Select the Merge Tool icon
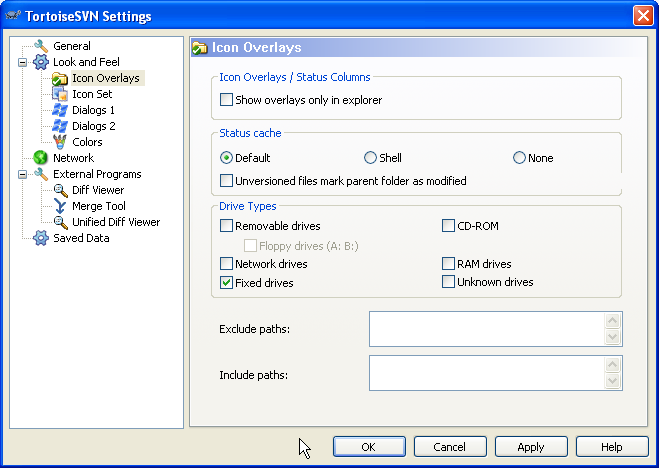This screenshot has width=659, height=468. point(60,206)
